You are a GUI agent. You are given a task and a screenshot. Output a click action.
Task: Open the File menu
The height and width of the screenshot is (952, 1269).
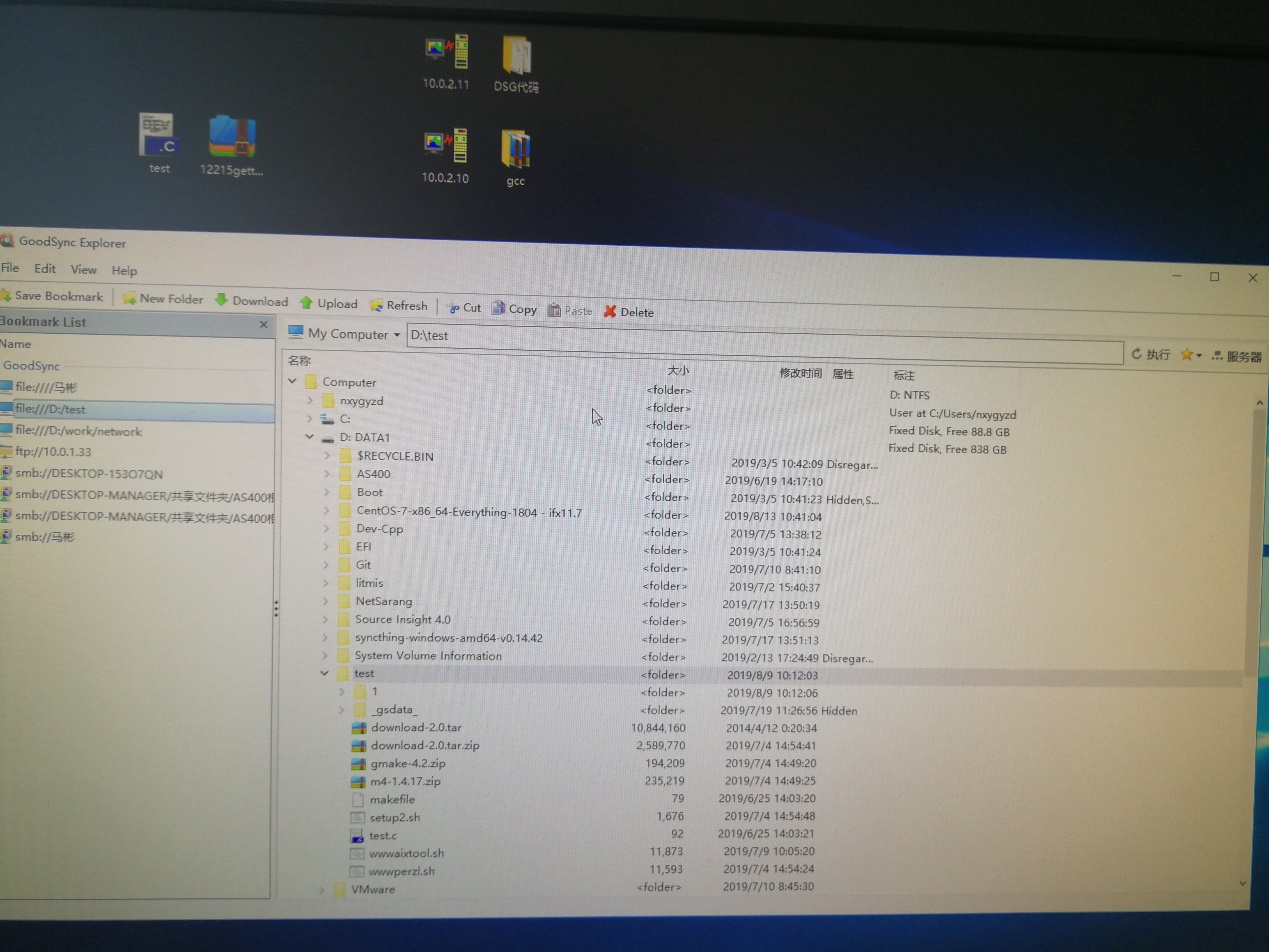pos(10,268)
